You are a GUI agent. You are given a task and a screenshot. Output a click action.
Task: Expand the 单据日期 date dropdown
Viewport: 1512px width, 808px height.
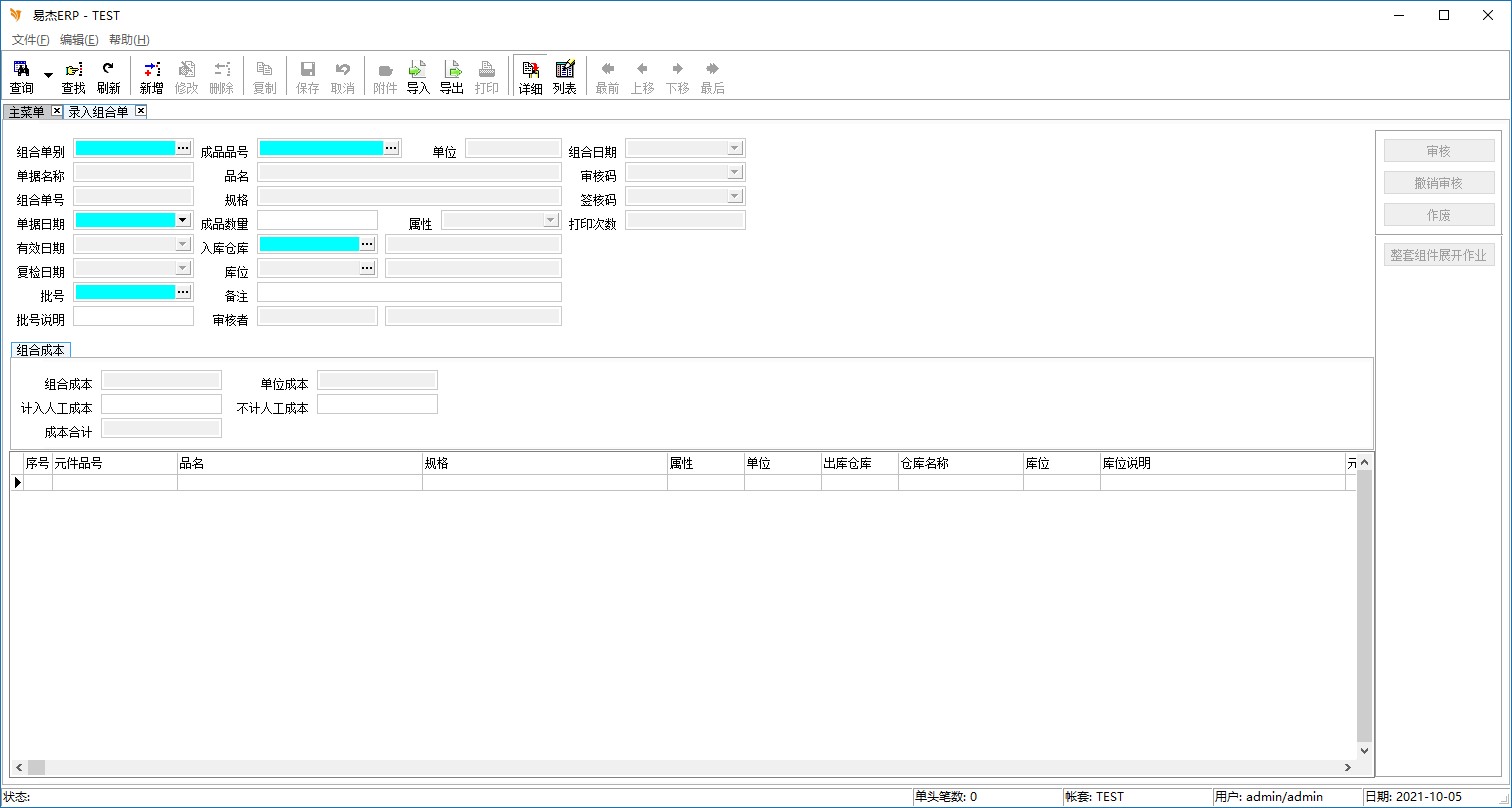pos(182,220)
